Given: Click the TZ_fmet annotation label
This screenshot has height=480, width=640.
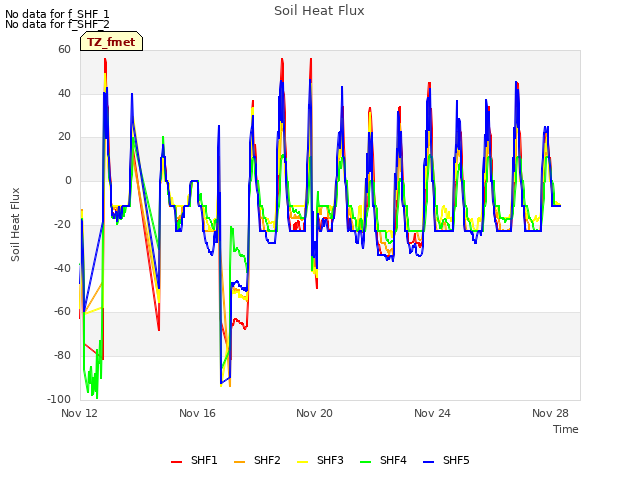Looking at the screenshot, I should [111, 42].
